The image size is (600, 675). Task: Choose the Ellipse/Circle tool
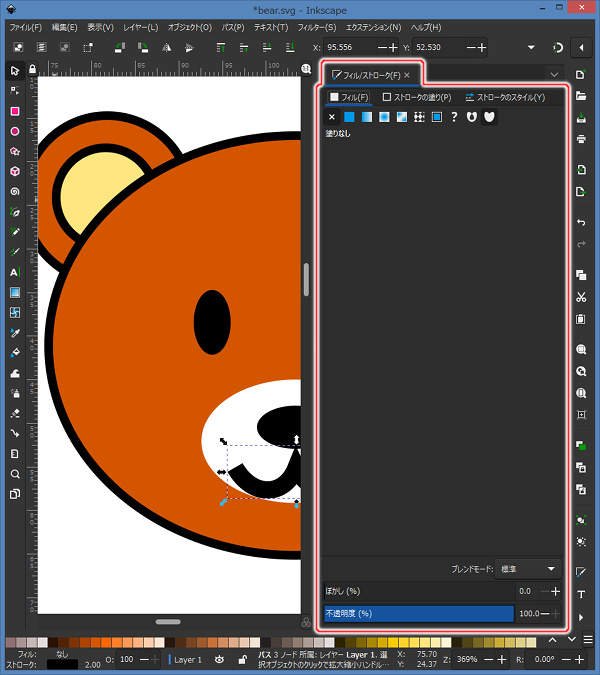[x=14, y=131]
